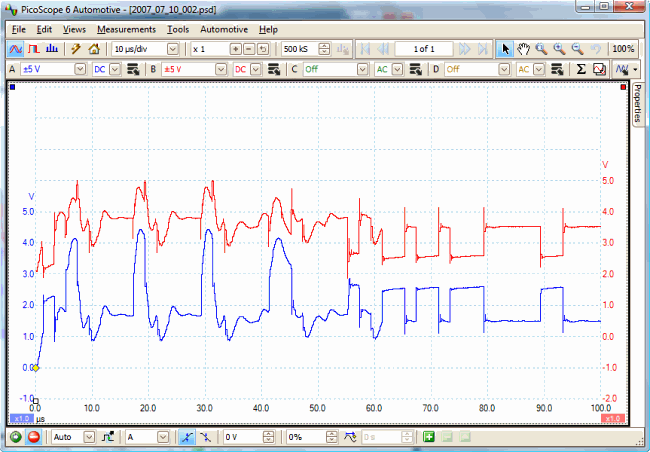Select the Hand pan tool
Screen dimensions: 650x452
point(524,49)
